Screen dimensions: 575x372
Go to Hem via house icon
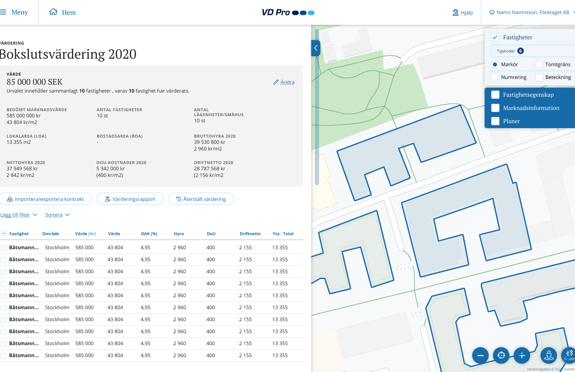53,12
